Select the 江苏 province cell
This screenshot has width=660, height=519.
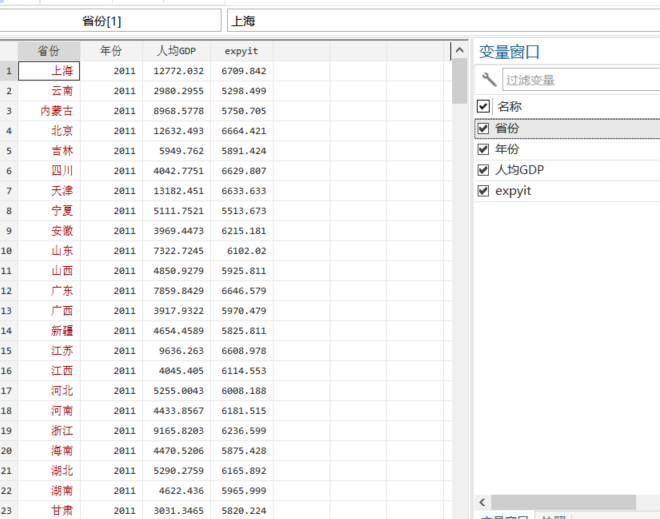click(x=49, y=351)
